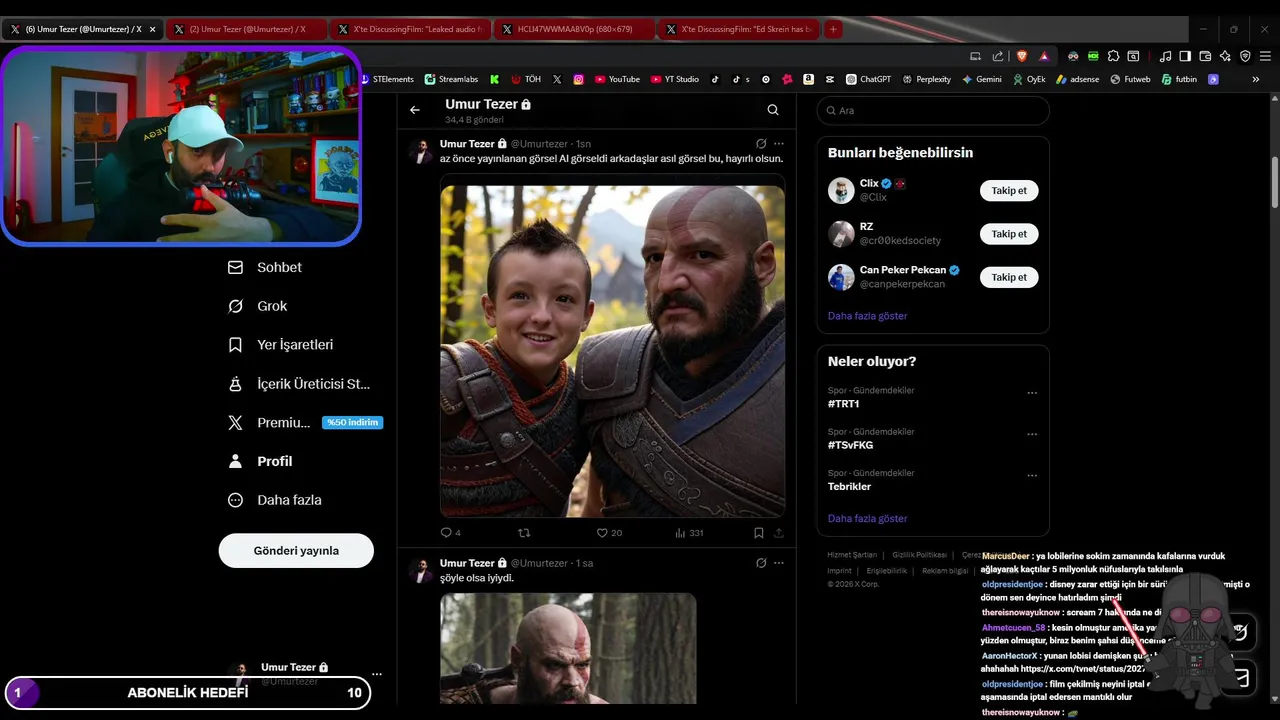Switch to HCLI47WWMAA8V0p image tab
1280x720 pixels.
(574, 29)
